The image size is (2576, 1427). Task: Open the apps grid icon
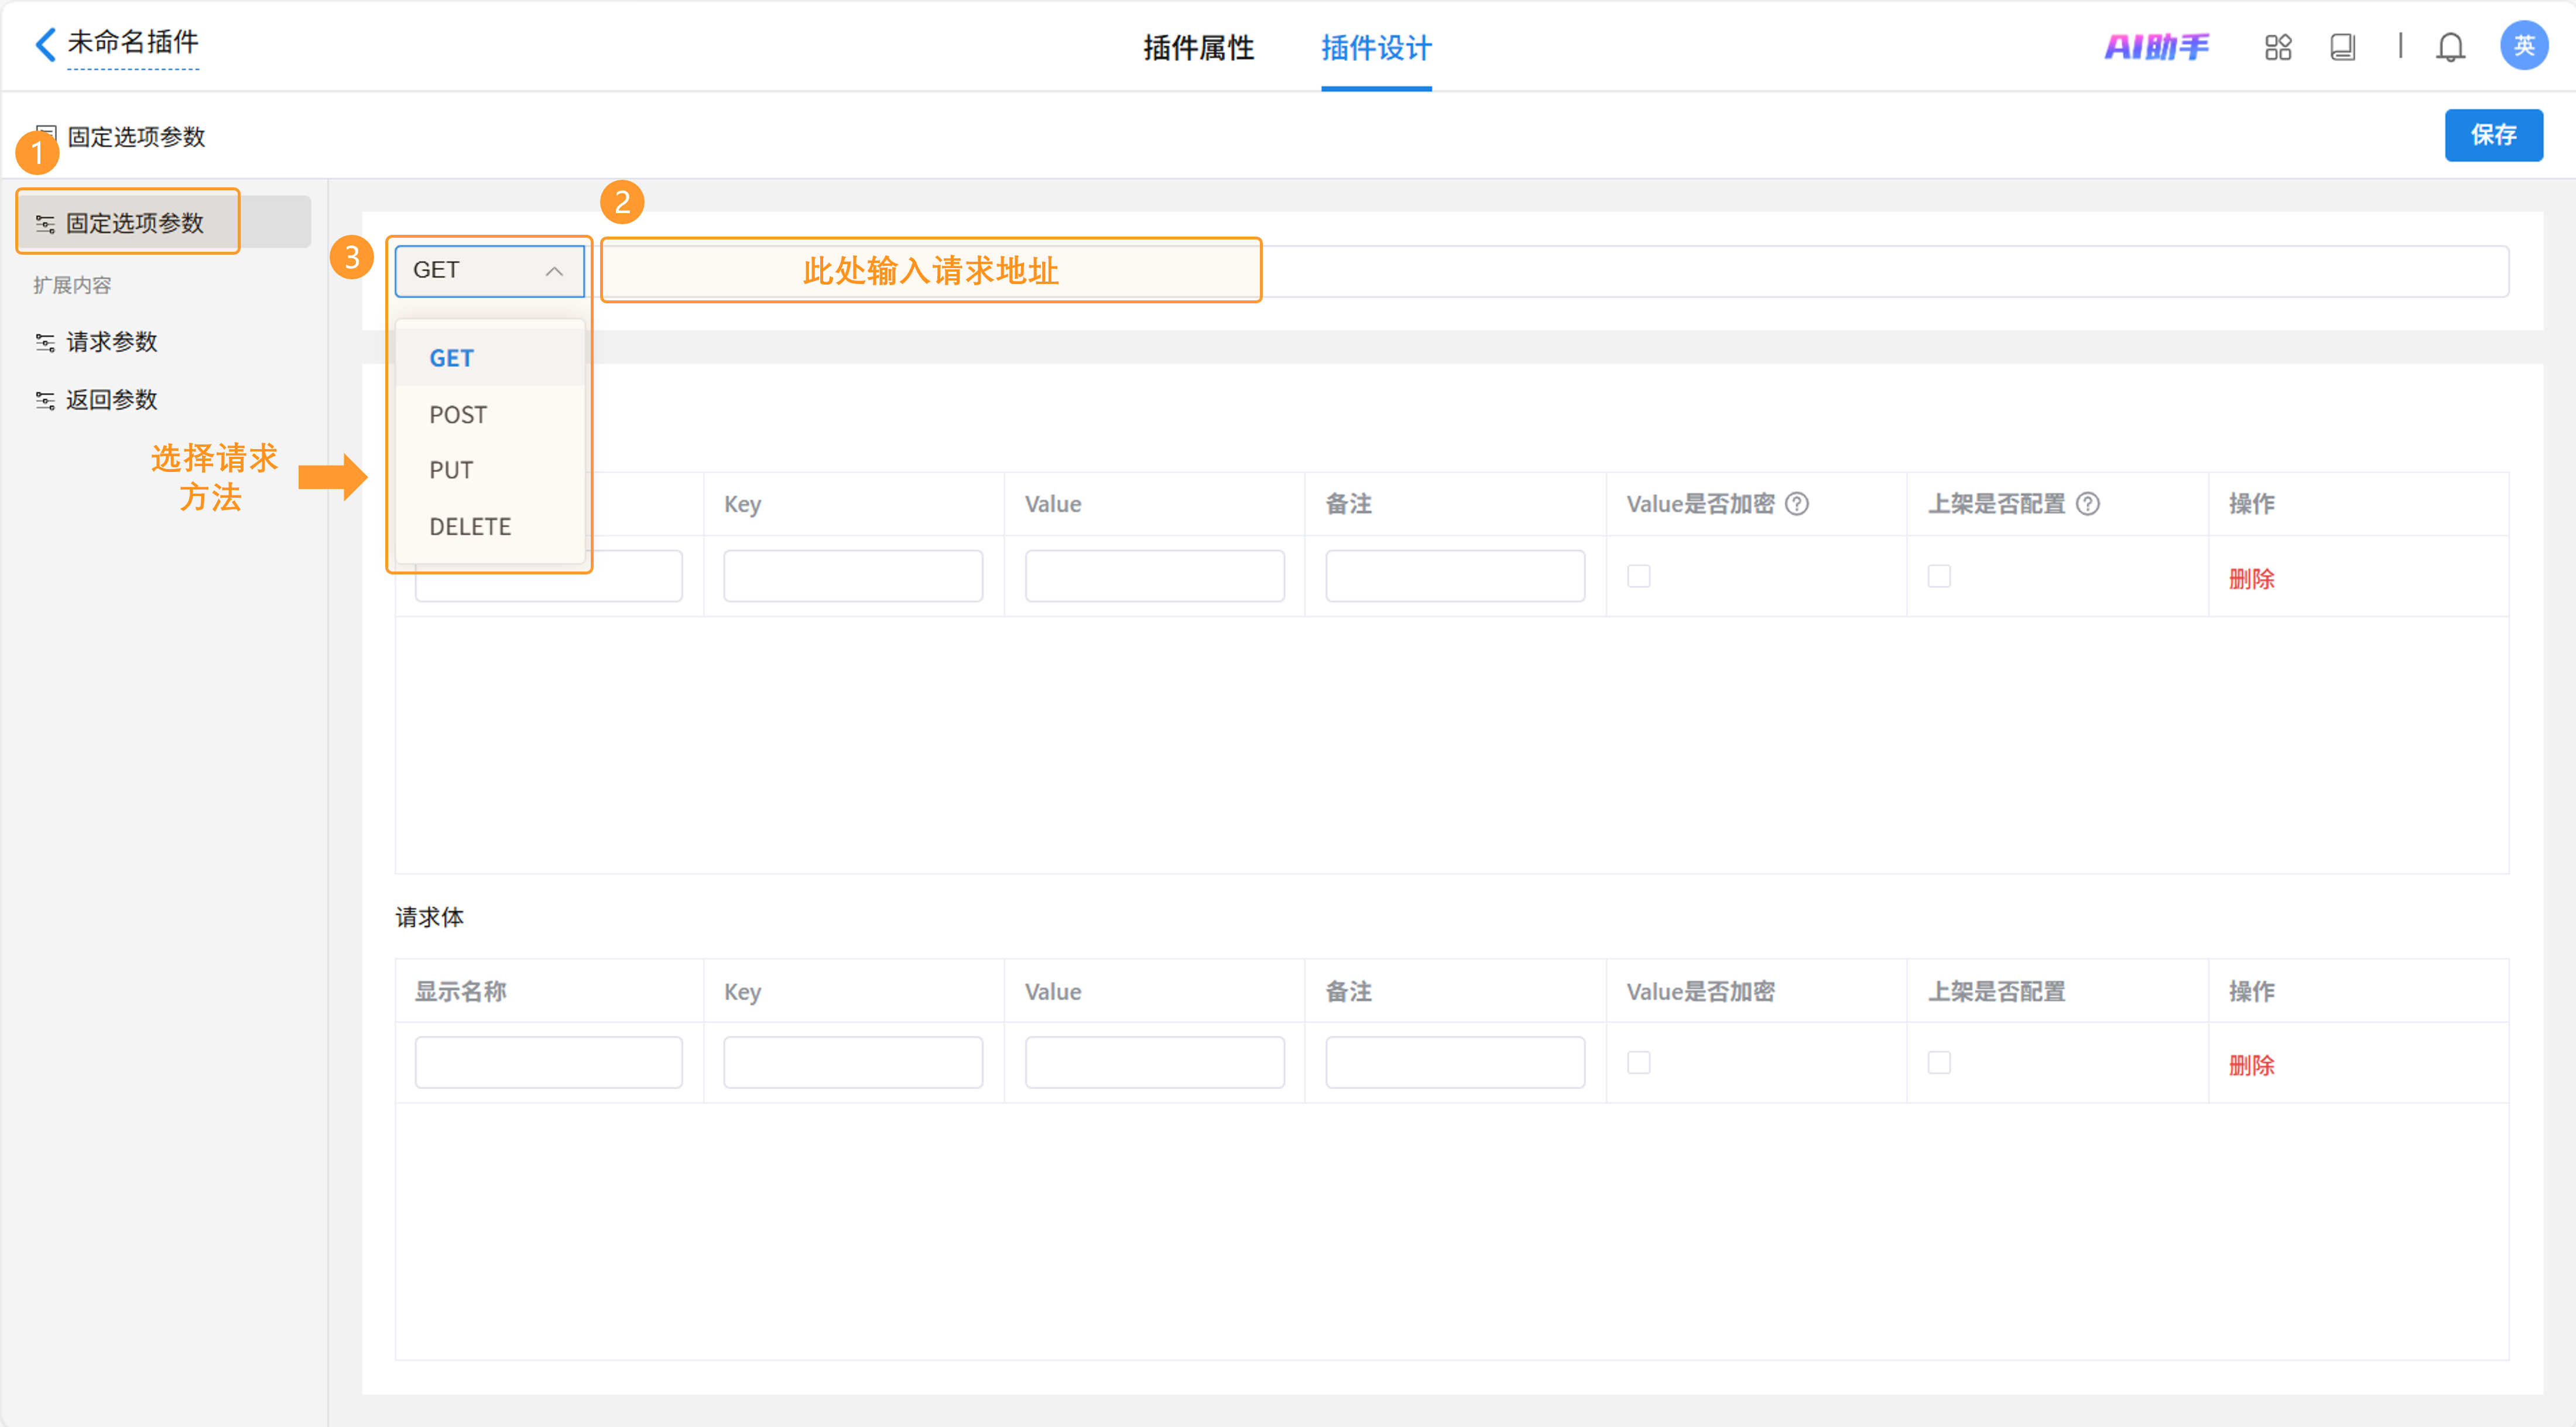(2278, 47)
